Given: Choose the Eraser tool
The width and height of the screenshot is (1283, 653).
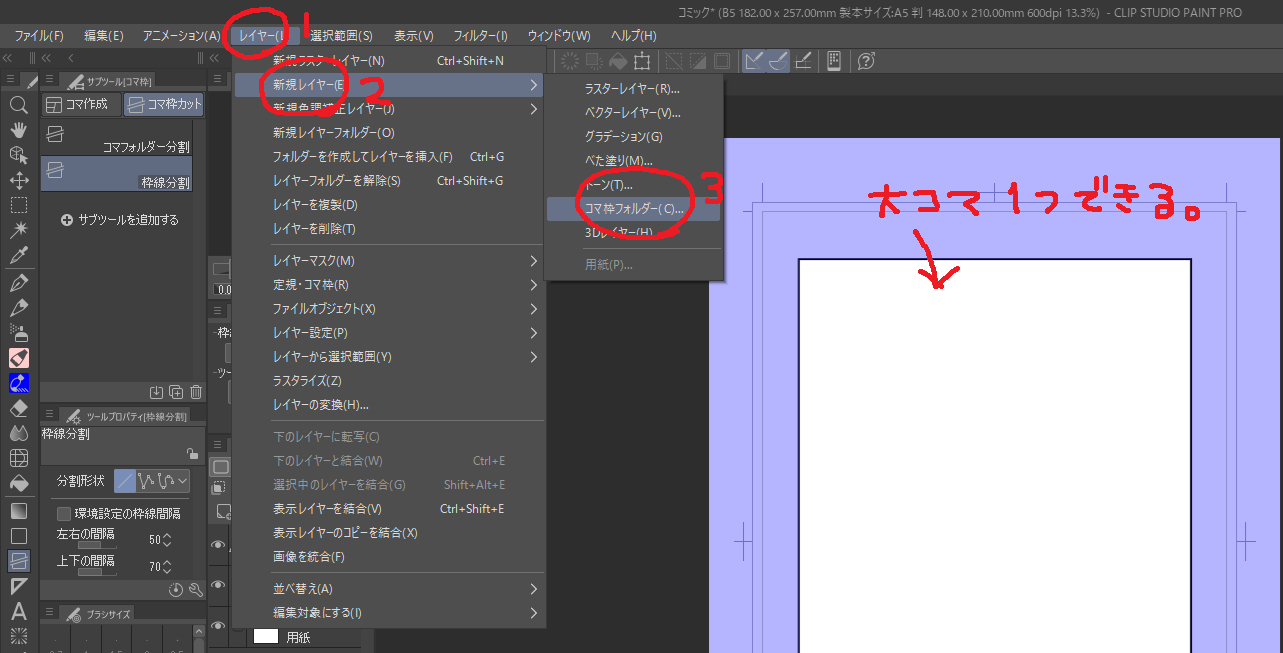Looking at the screenshot, I should pos(18,408).
